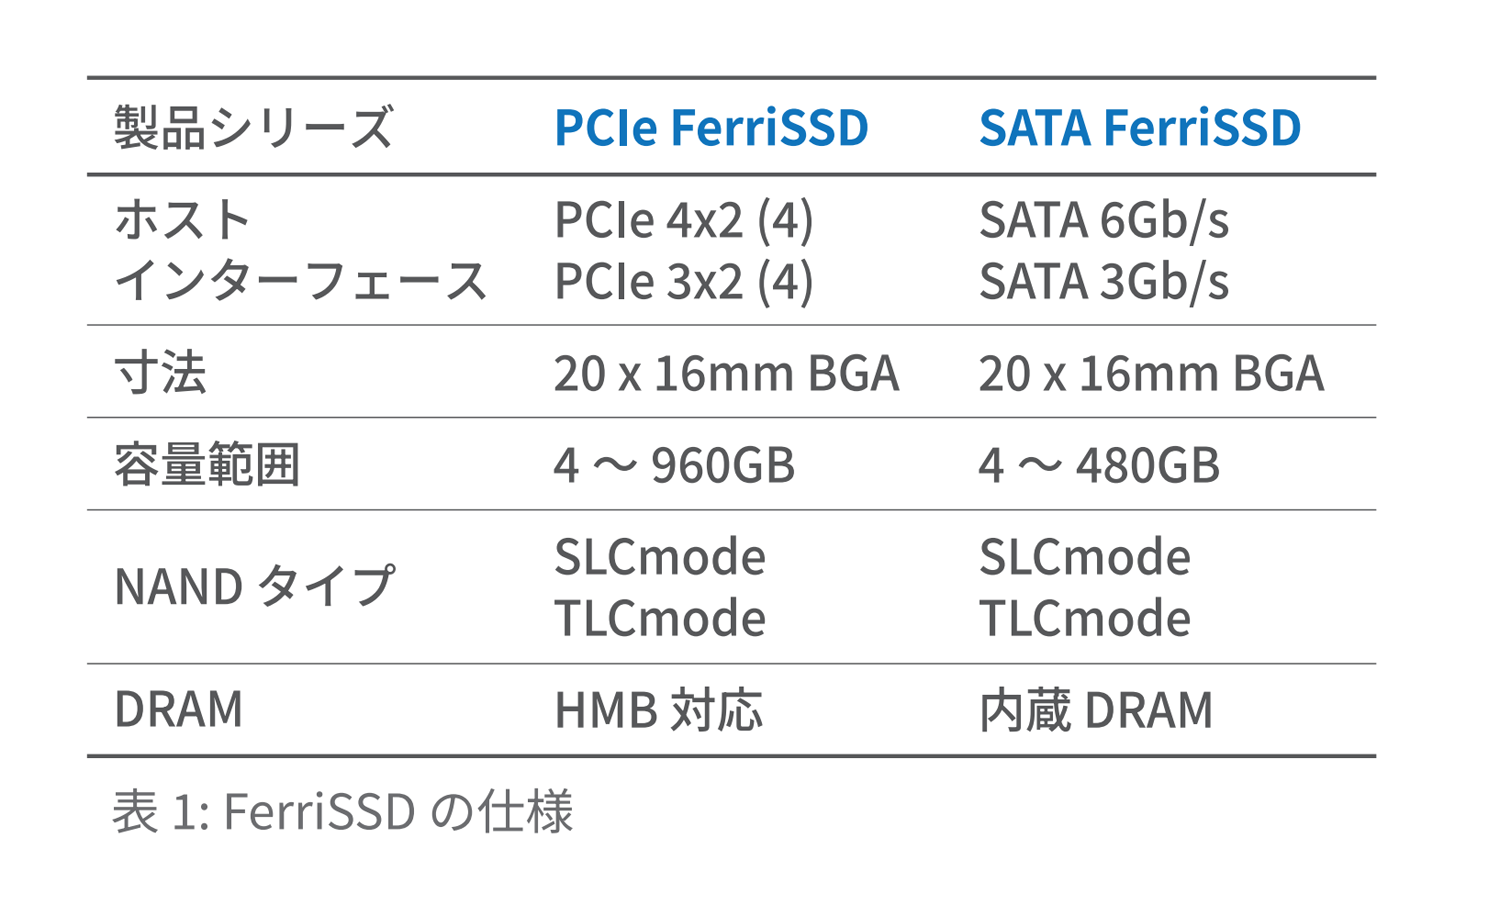Select the 内蔵 DRAM cell
Screen dimensions: 1500x905
point(1095,710)
